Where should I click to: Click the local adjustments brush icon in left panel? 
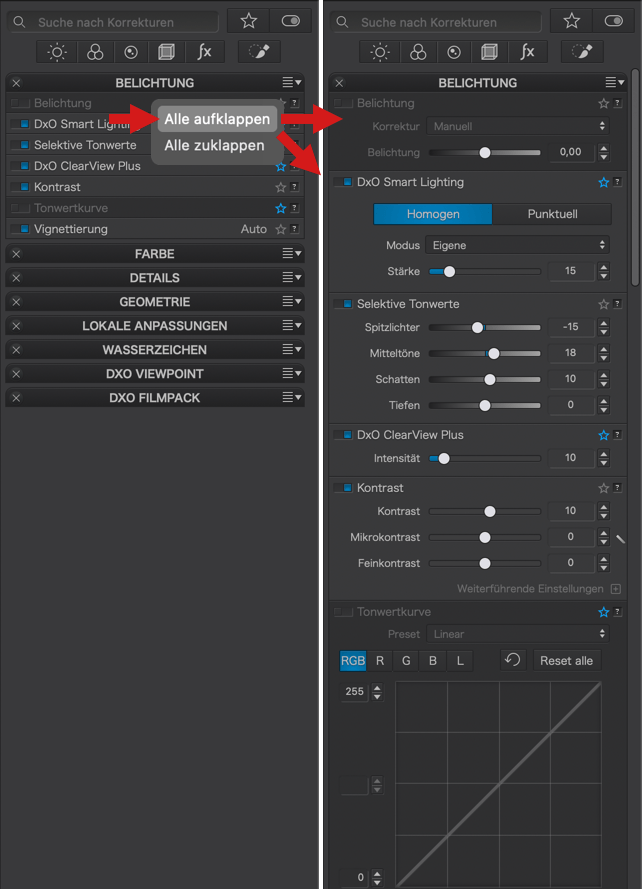tap(259, 52)
